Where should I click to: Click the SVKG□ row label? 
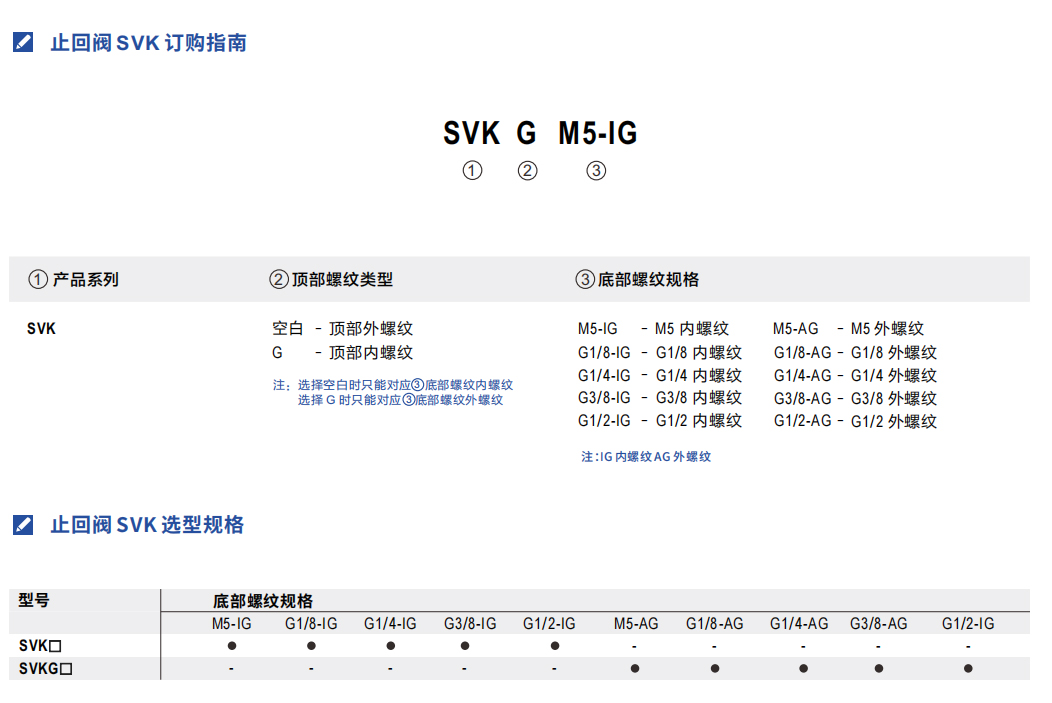pyautogui.click(x=46, y=669)
